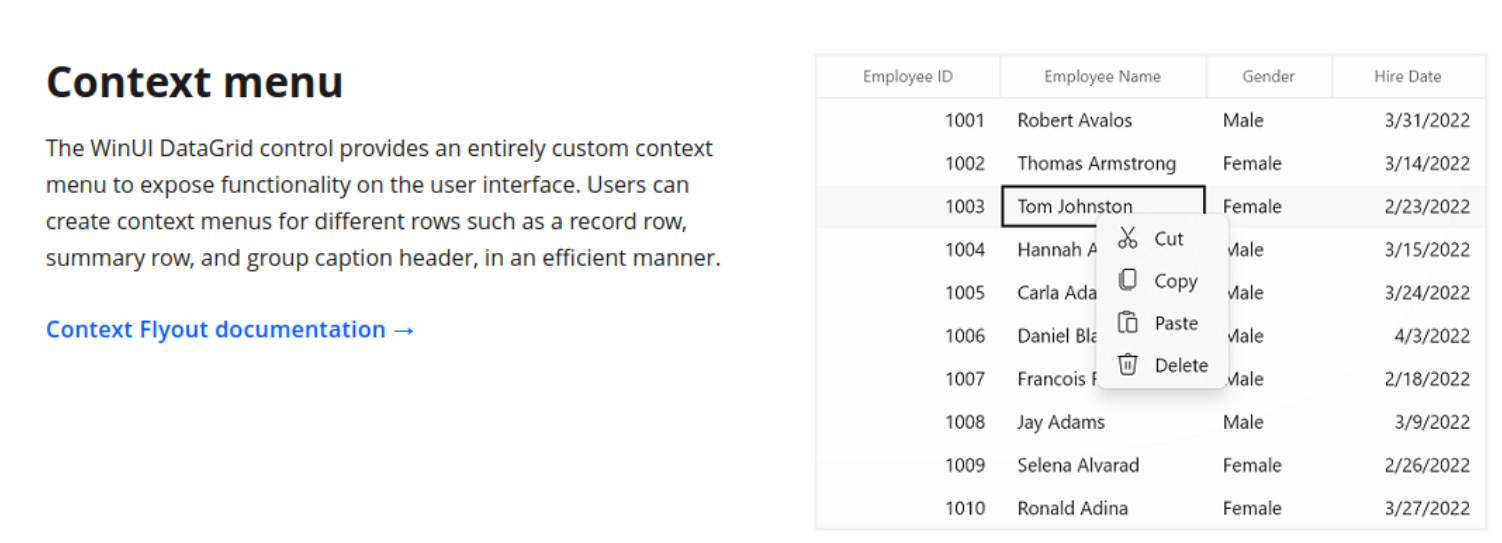Click the Employee ID column header
The width and height of the screenshot is (1502, 543).
click(x=907, y=77)
